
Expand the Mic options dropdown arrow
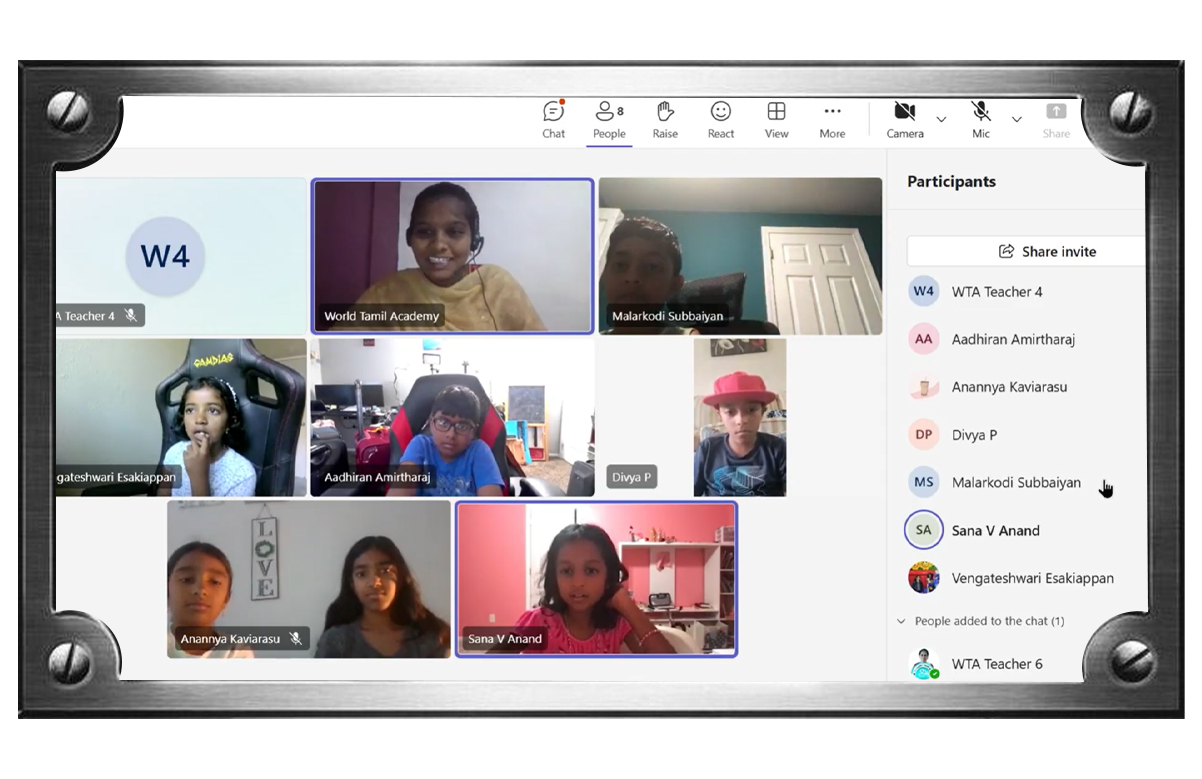point(1016,120)
